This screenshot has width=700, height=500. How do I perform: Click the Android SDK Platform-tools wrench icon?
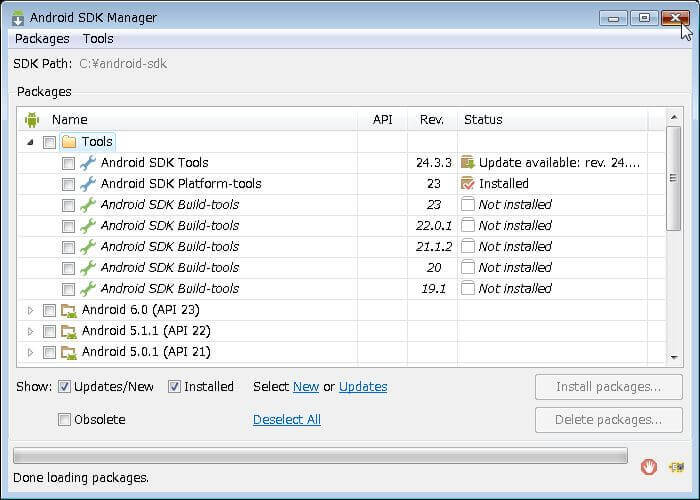[x=88, y=184]
